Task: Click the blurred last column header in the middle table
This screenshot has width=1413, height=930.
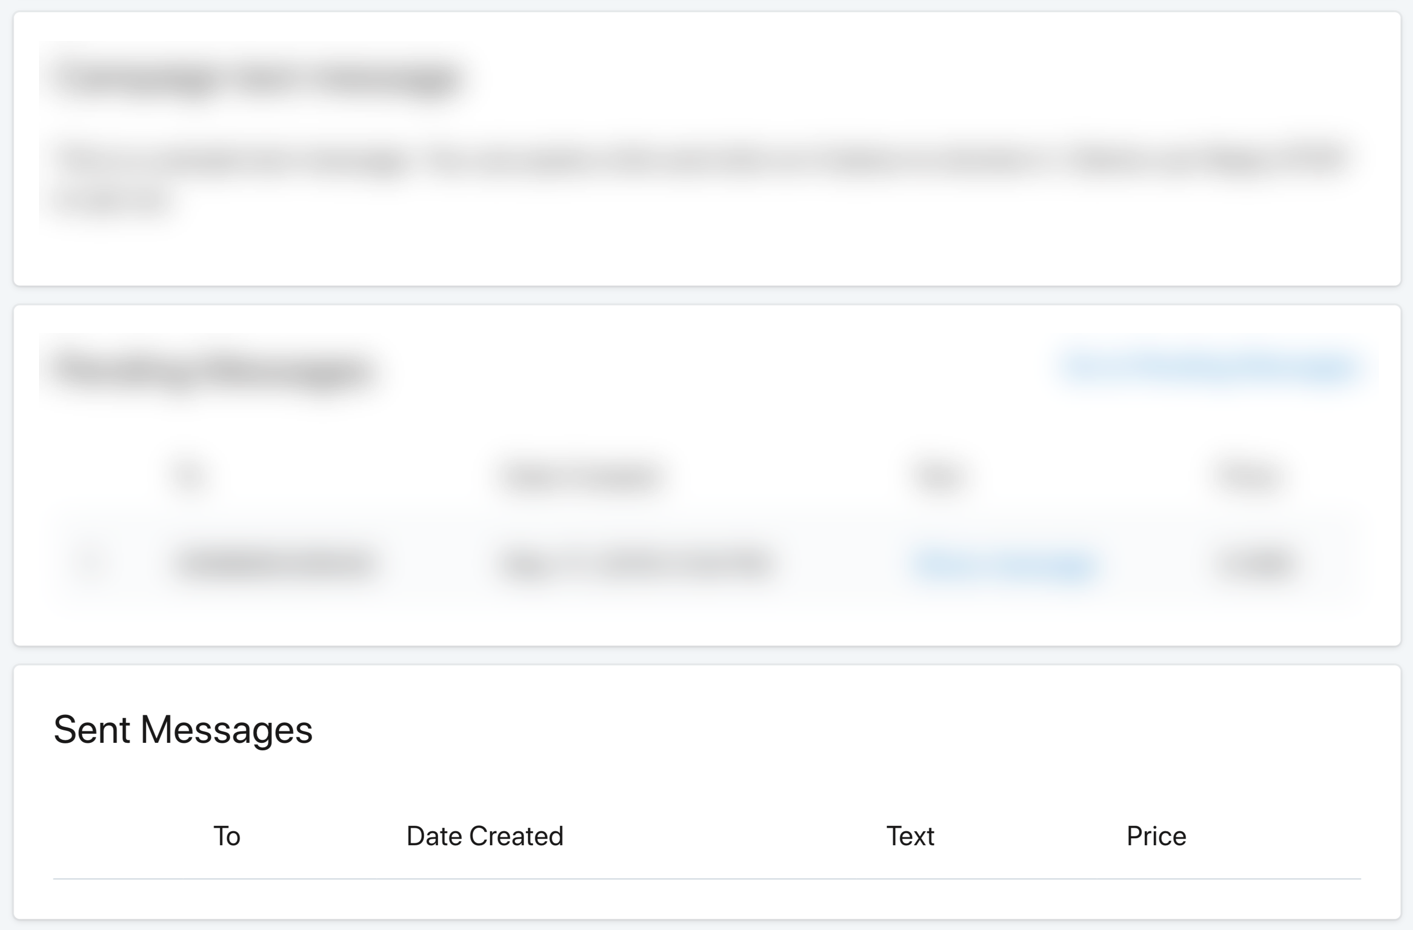Action: [1249, 476]
